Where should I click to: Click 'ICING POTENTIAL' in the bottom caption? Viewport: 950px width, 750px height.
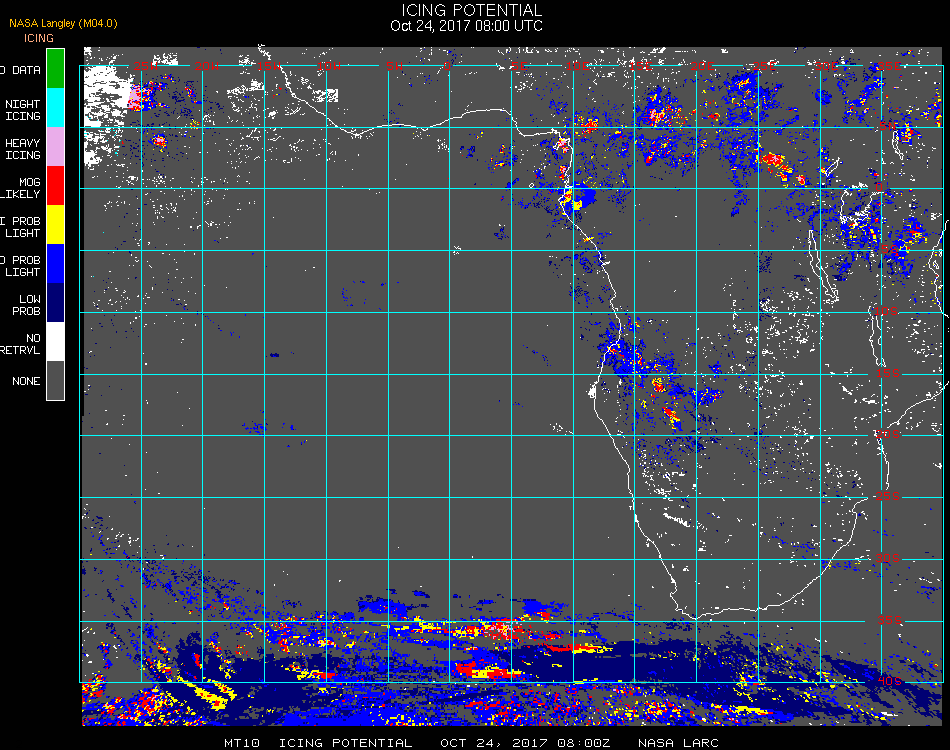tap(345, 743)
